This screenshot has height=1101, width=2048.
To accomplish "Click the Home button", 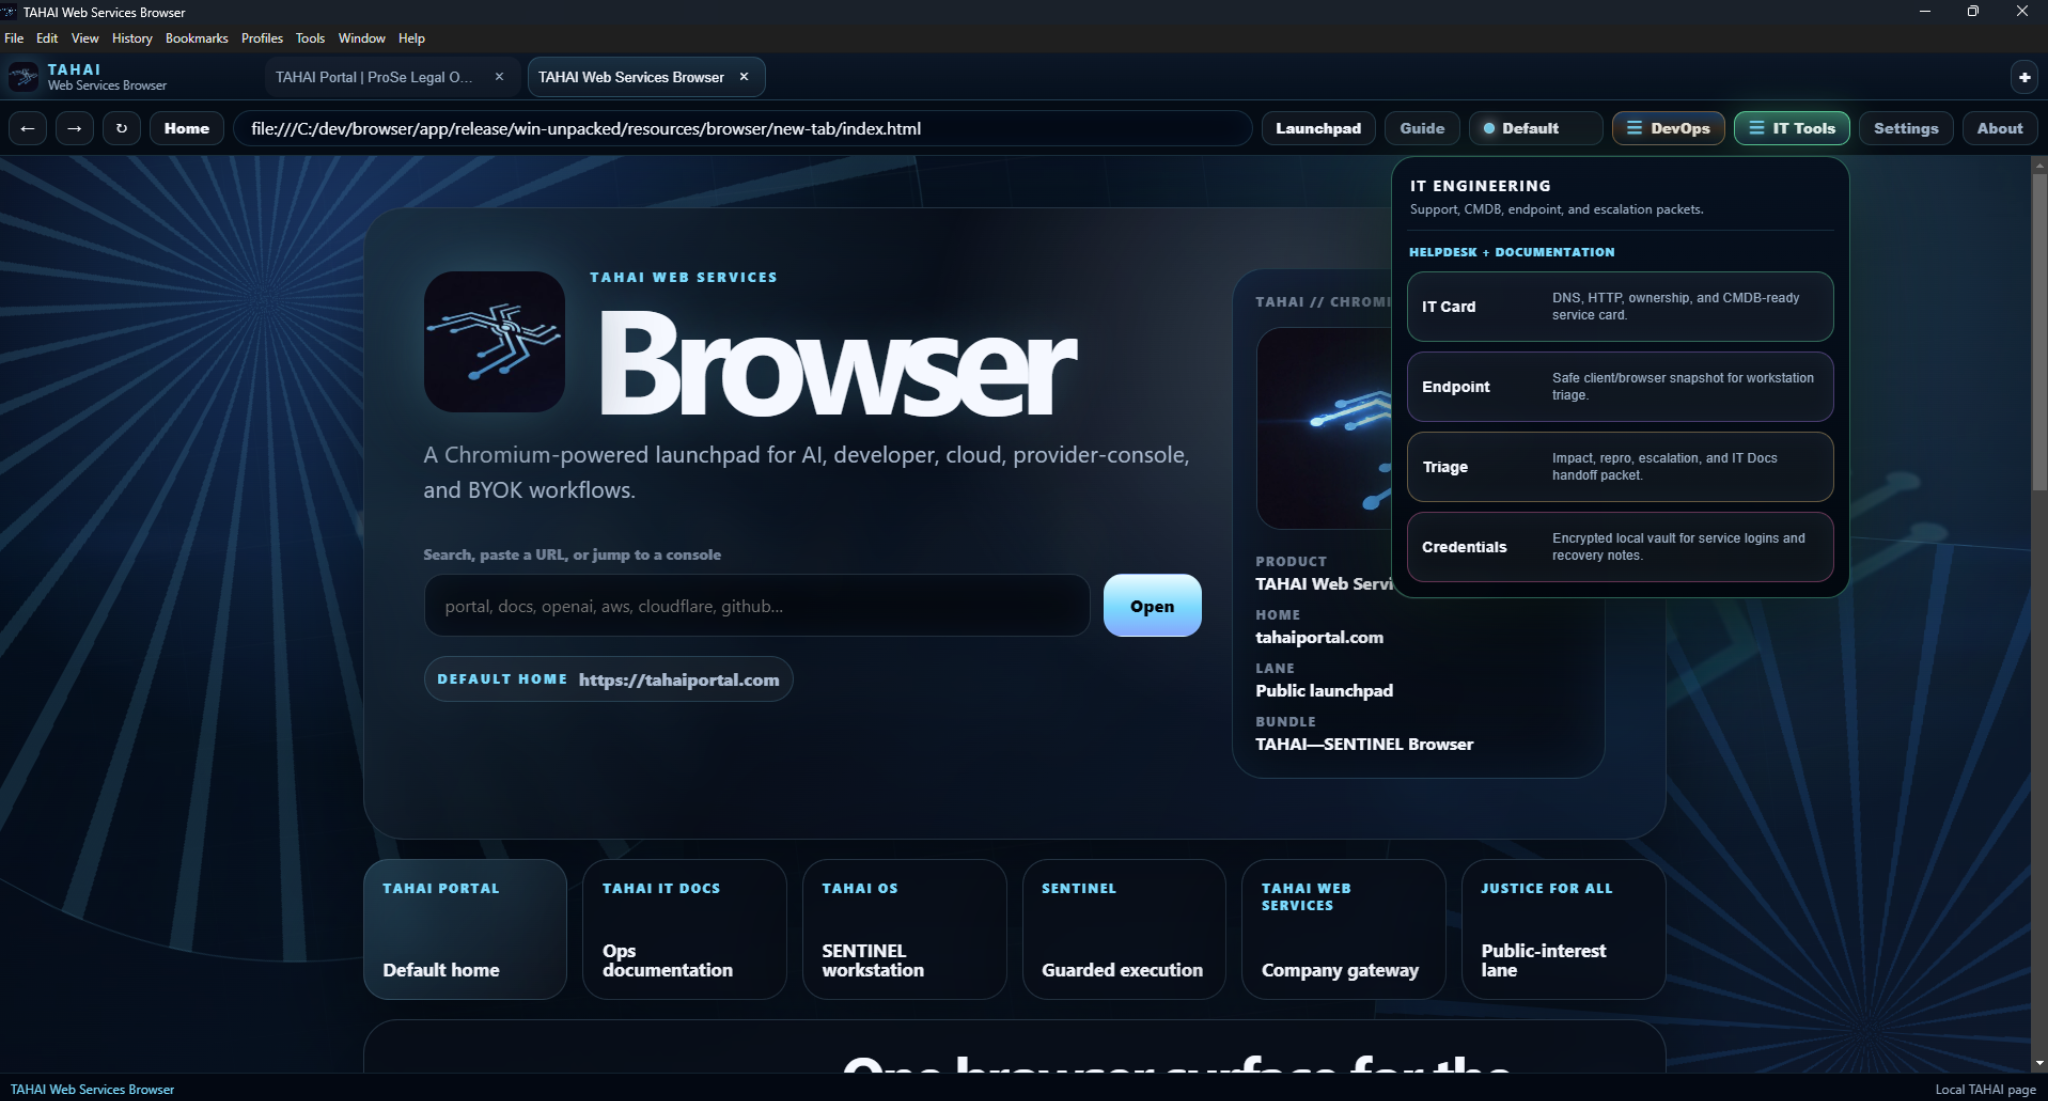I will [x=187, y=128].
